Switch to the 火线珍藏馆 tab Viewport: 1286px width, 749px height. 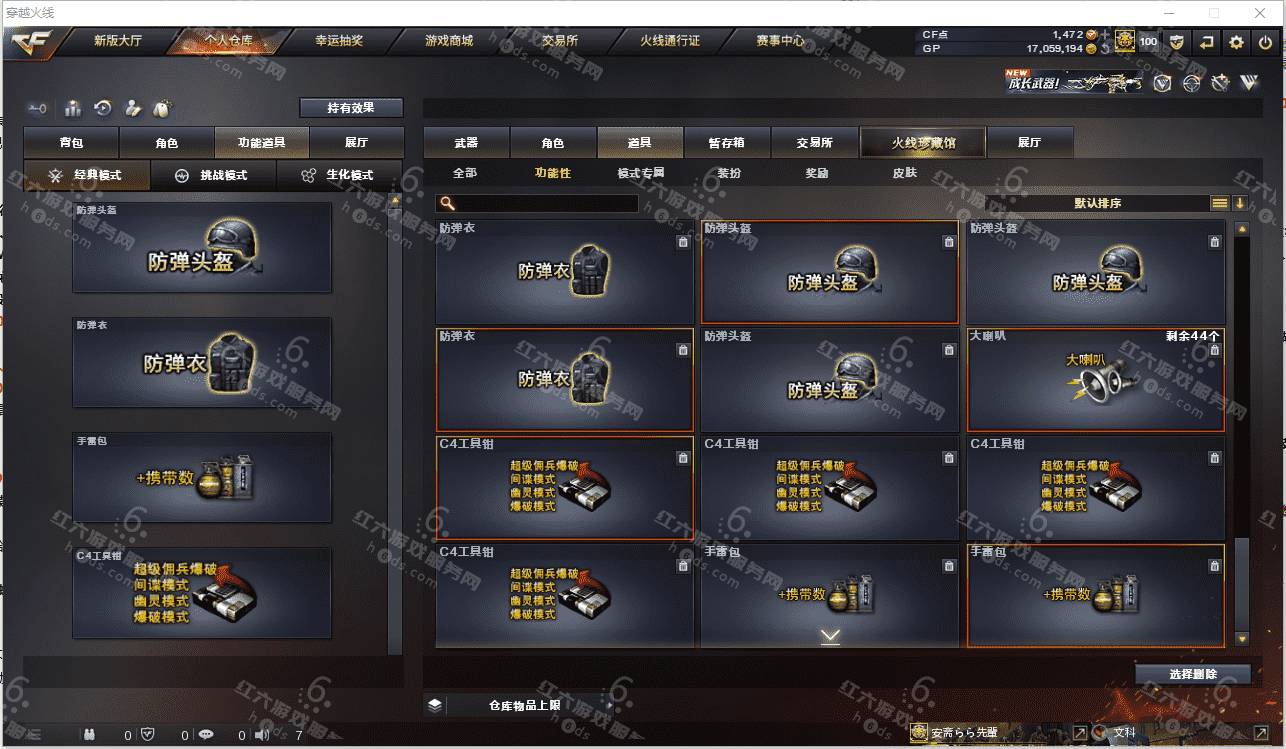(923, 142)
